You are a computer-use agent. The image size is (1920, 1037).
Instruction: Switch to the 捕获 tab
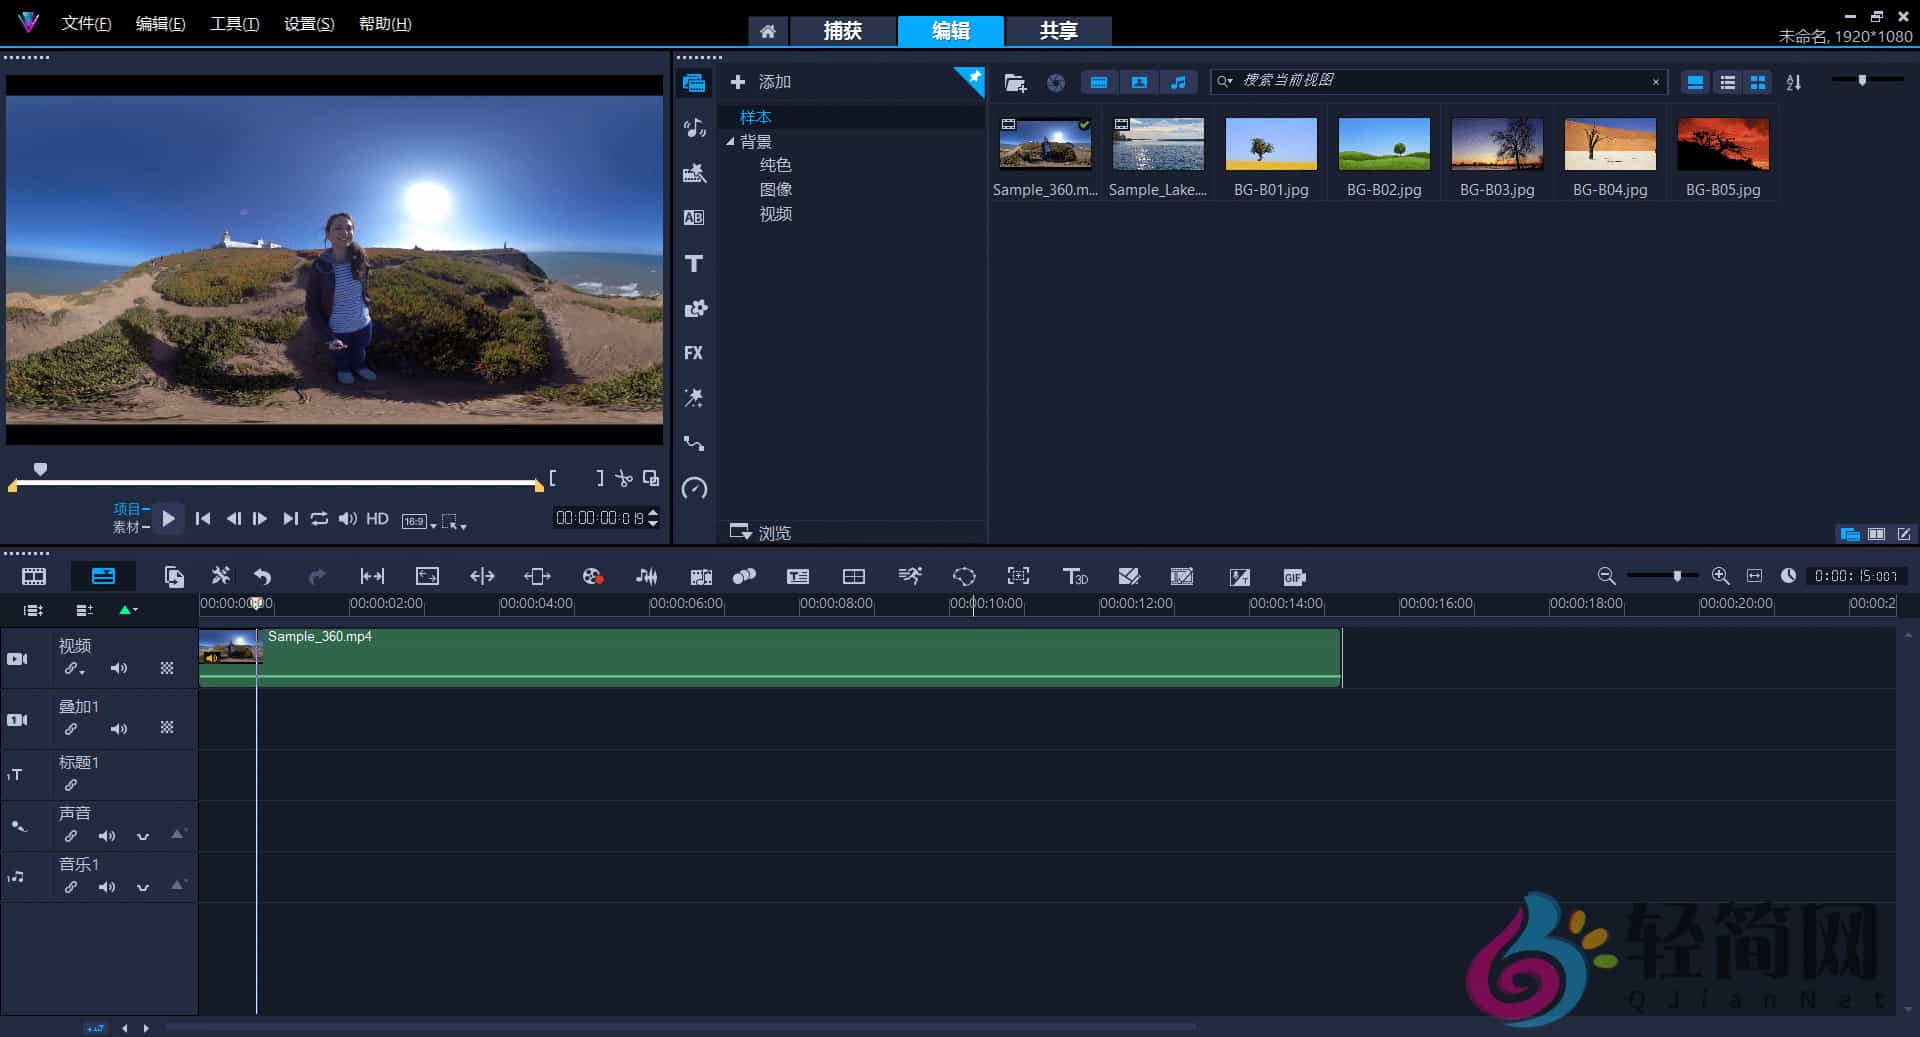tap(843, 31)
